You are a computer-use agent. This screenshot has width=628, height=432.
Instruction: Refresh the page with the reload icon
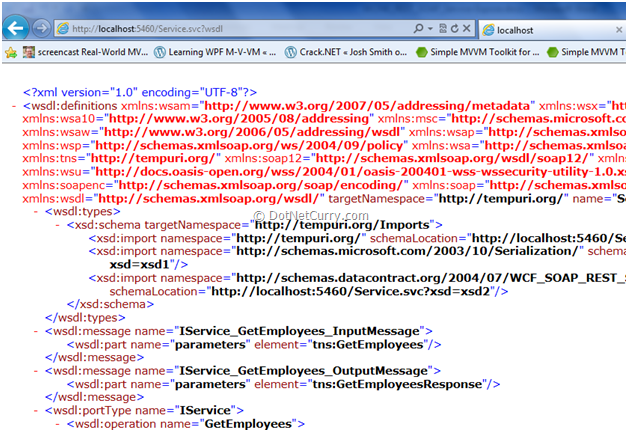coord(455,28)
